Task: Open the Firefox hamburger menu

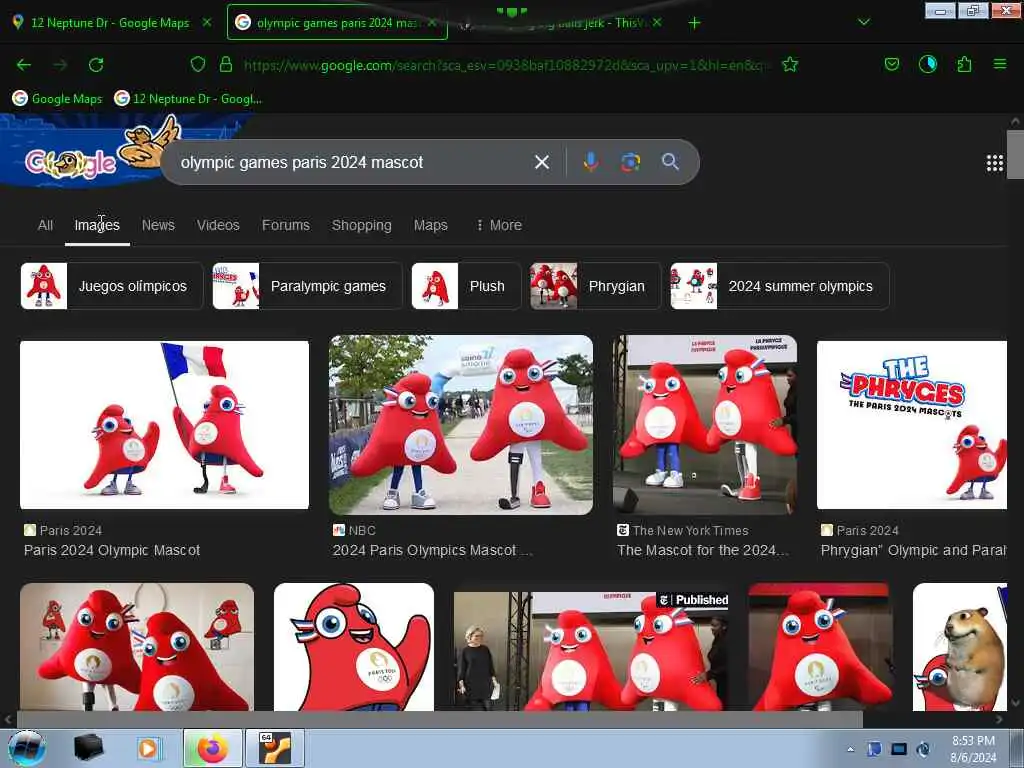Action: pyautogui.click(x=1000, y=64)
